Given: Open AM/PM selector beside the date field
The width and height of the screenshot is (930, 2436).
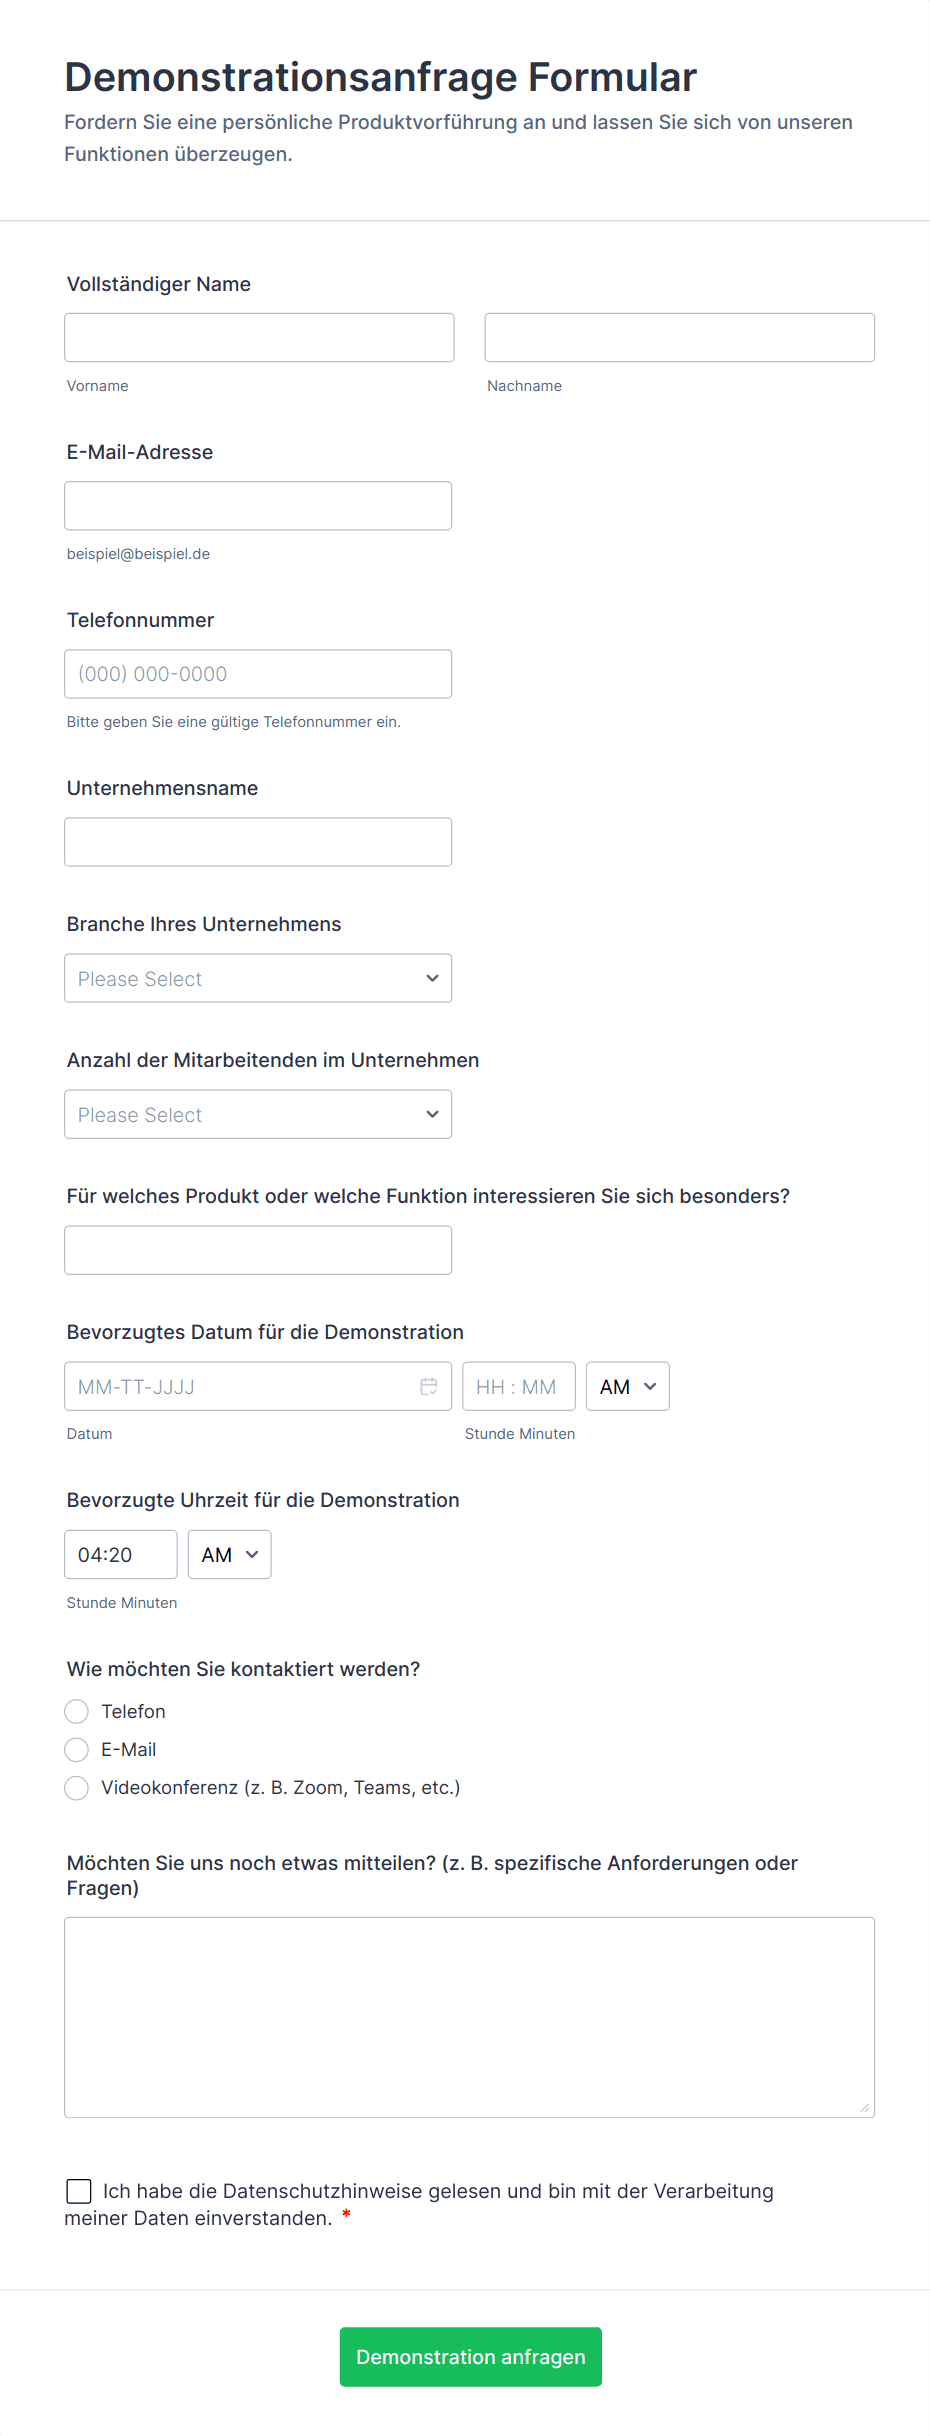Looking at the screenshot, I should click(x=627, y=1386).
